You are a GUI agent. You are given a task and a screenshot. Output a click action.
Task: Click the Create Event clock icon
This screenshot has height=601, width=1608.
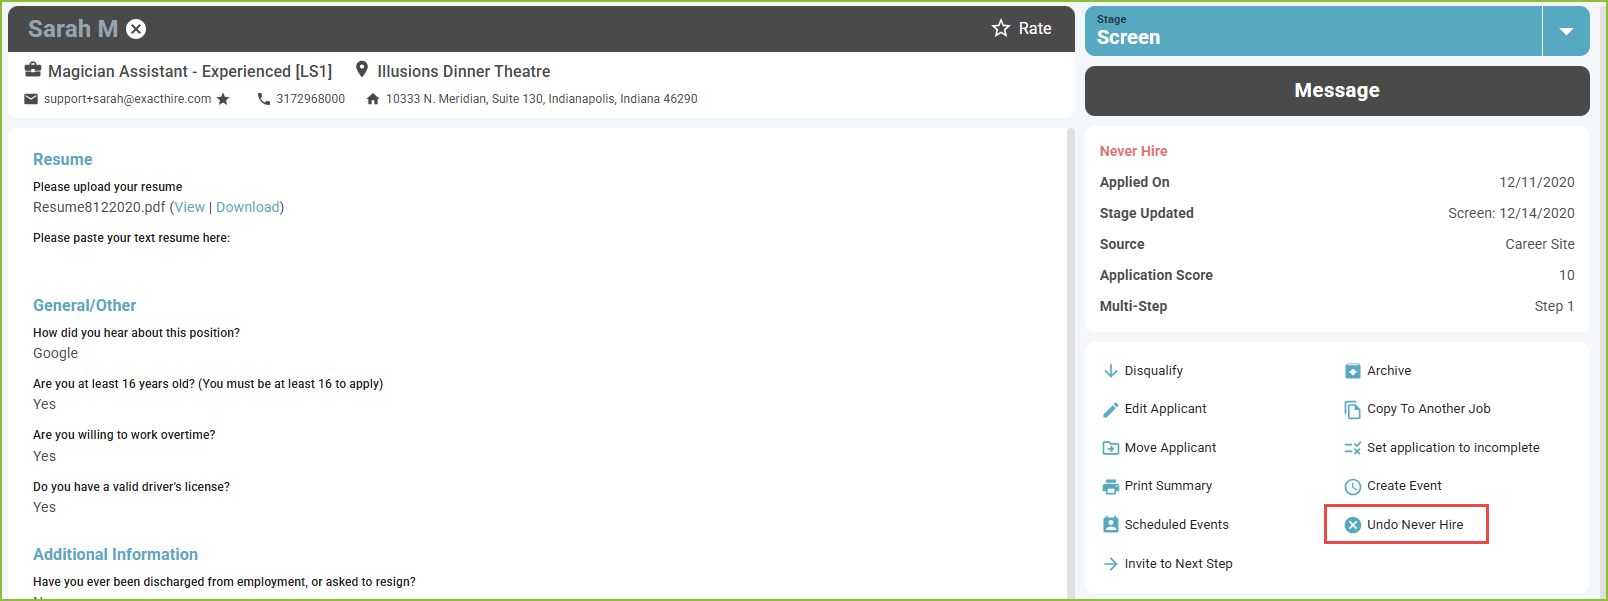pyautogui.click(x=1352, y=487)
